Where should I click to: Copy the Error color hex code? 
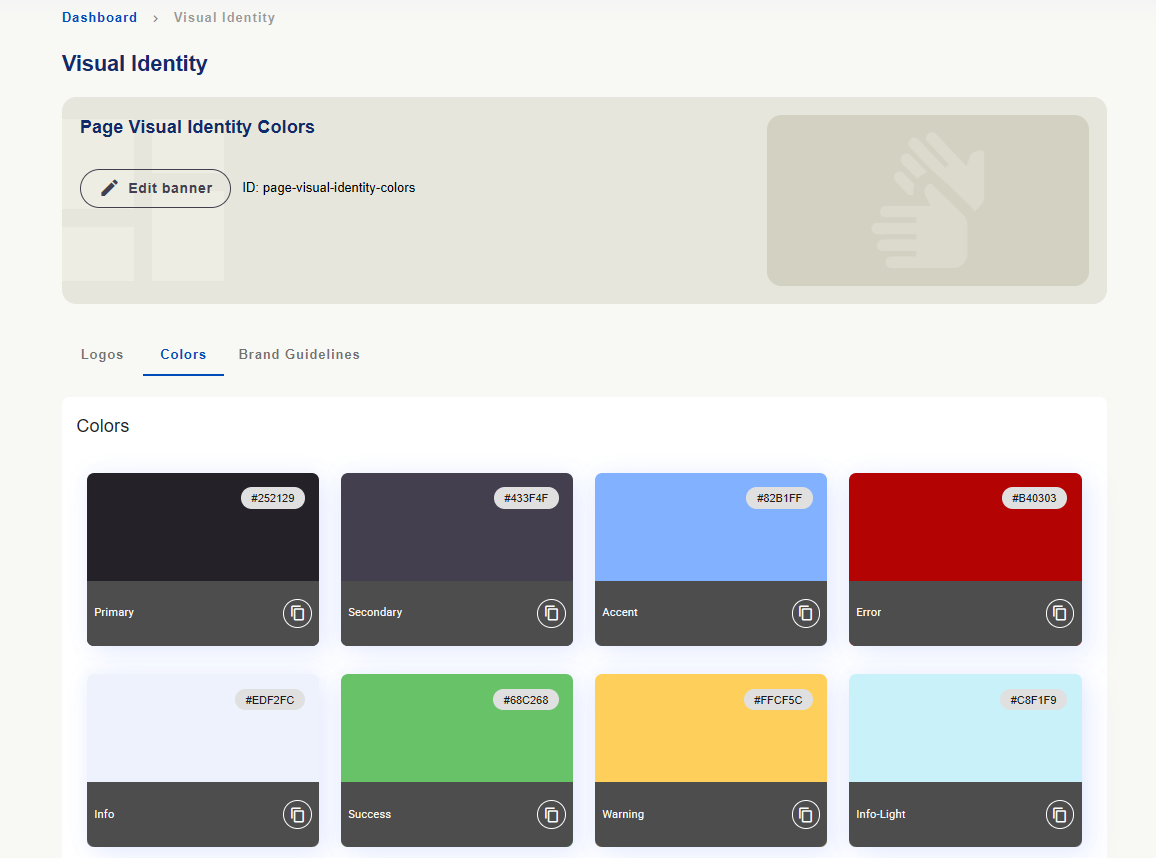tap(1059, 613)
